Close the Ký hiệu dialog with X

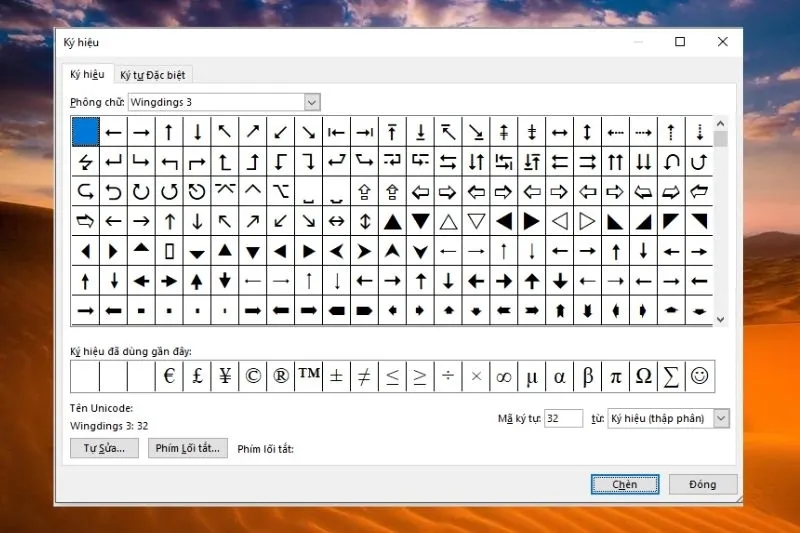722,42
